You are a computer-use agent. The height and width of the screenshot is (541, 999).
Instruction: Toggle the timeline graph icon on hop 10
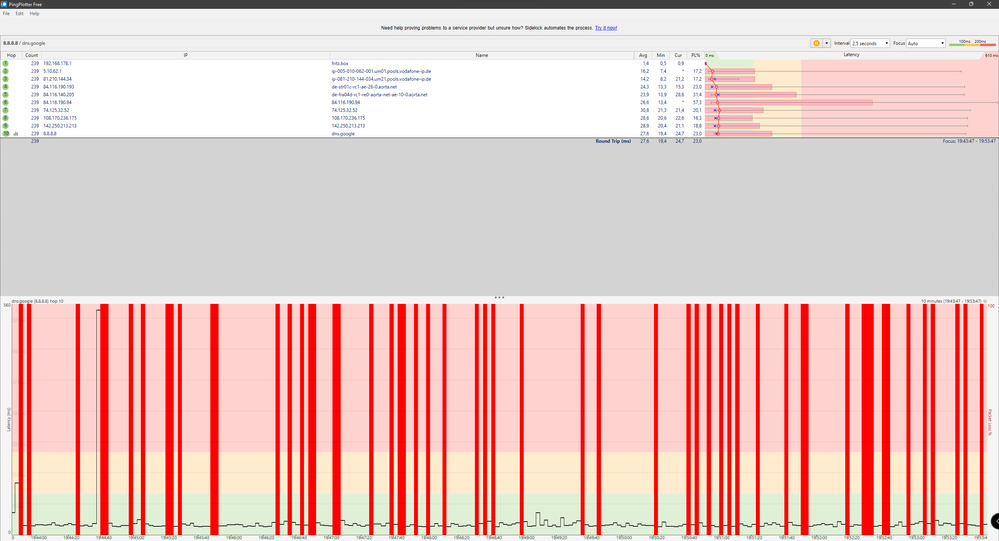pyautogui.click(x=16, y=134)
